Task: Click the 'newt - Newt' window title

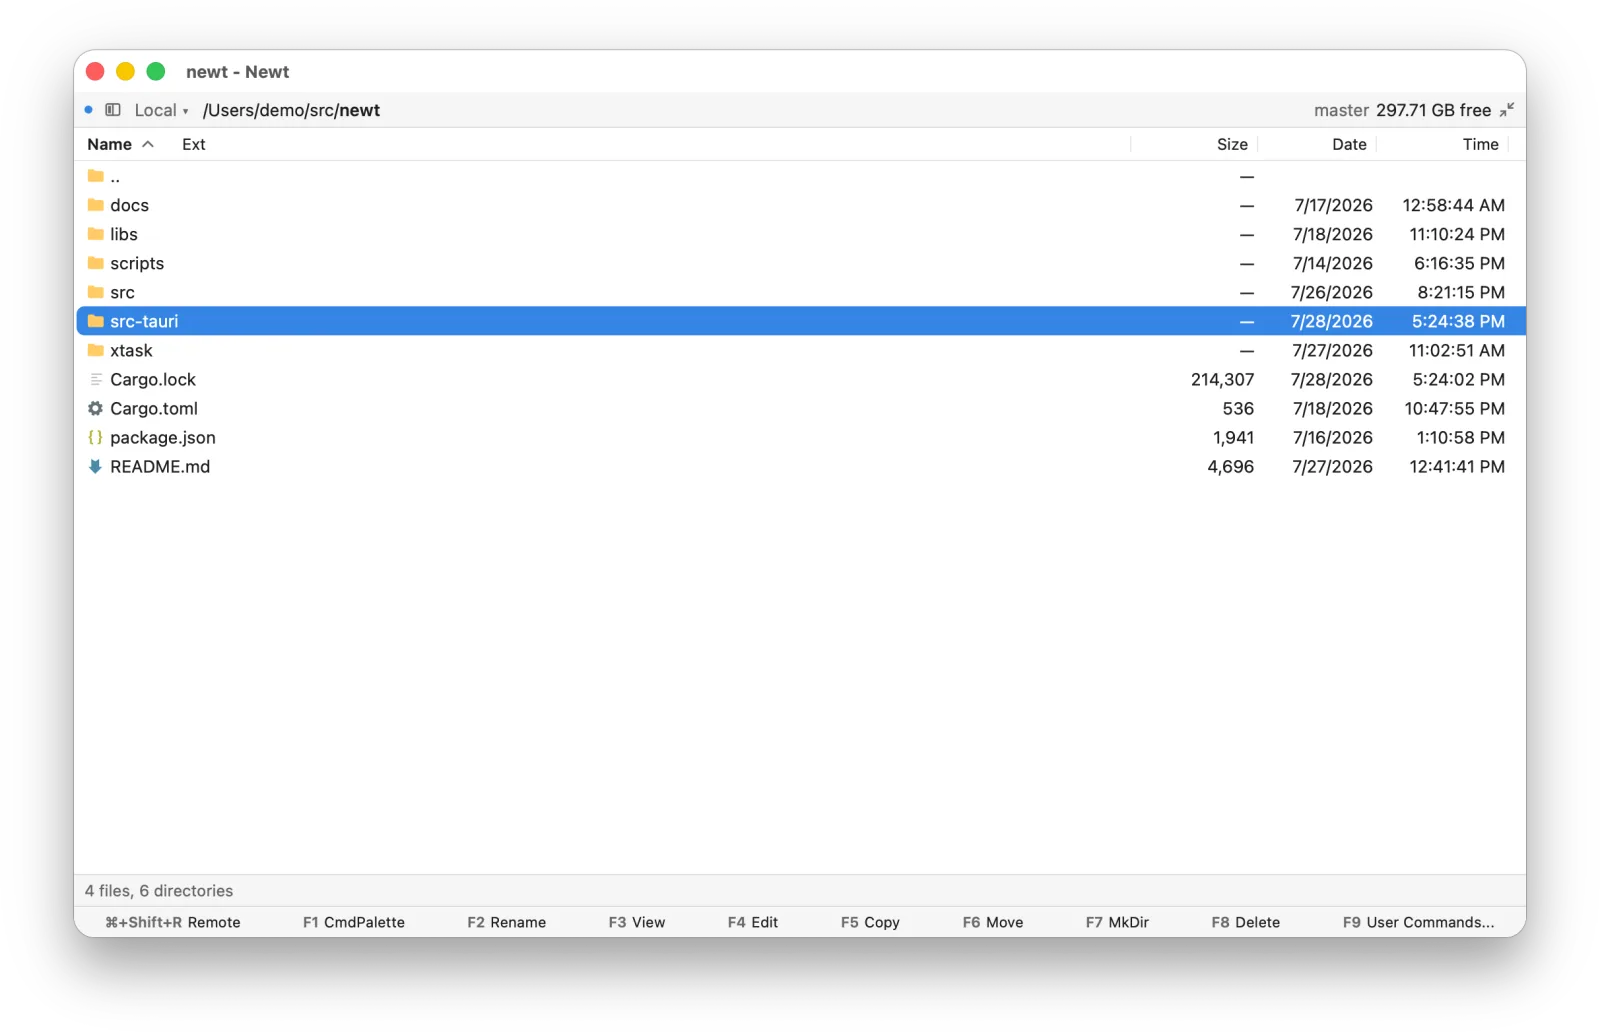Action: pyautogui.click(x=237, y=72)
